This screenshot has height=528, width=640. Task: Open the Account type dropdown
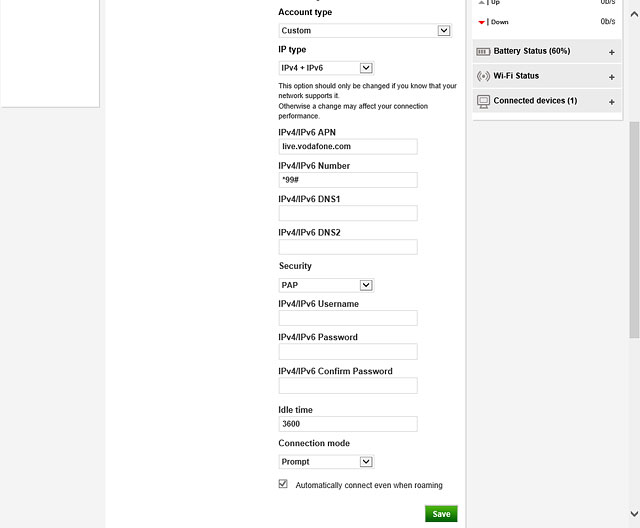coord(365,31)
